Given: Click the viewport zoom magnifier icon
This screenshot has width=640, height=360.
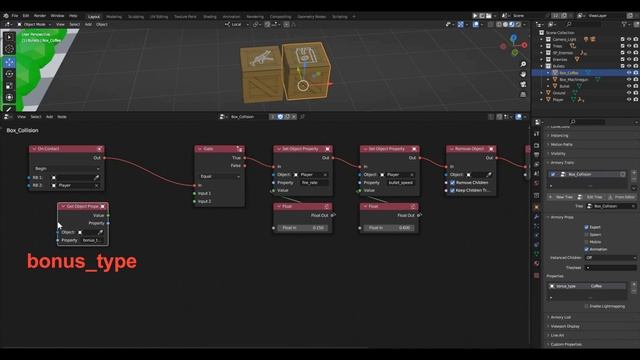Looking at the screenshot, I should coord(523,64).
